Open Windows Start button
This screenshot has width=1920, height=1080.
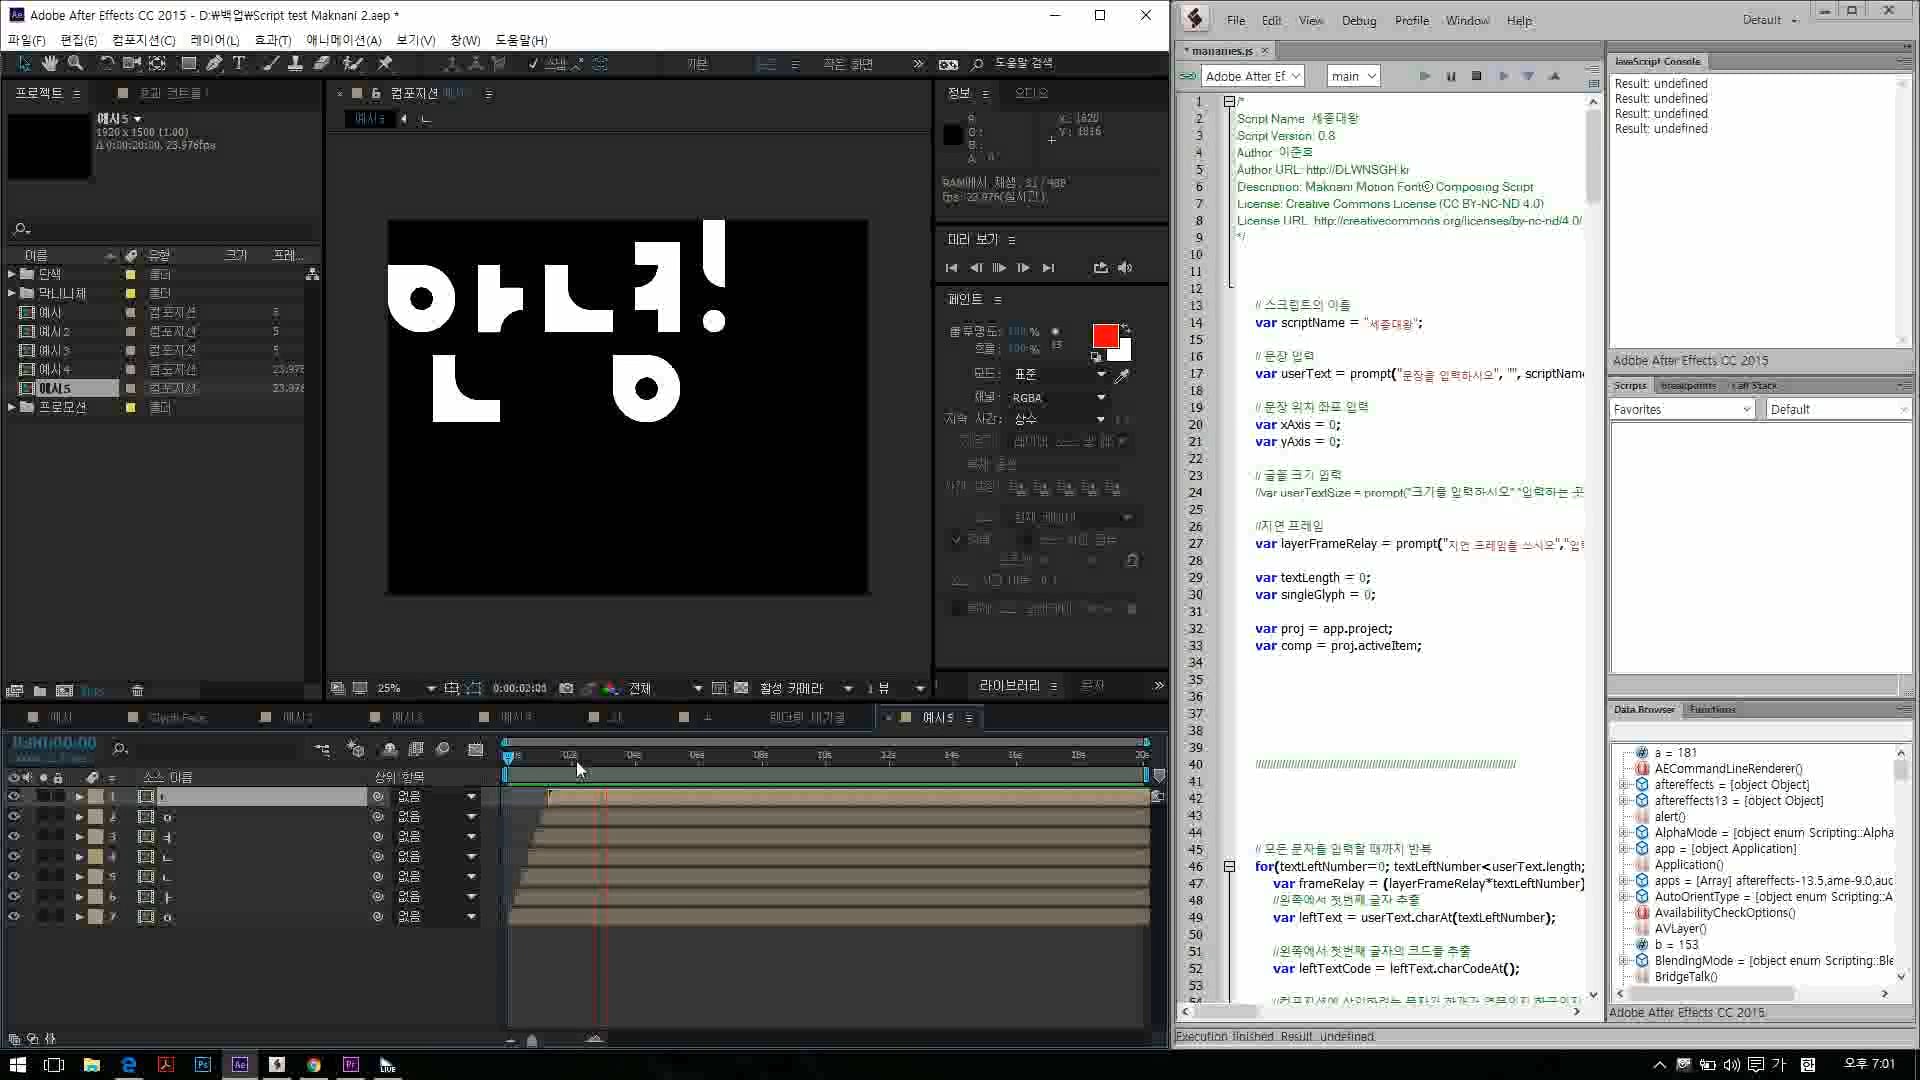(17, 1065)
